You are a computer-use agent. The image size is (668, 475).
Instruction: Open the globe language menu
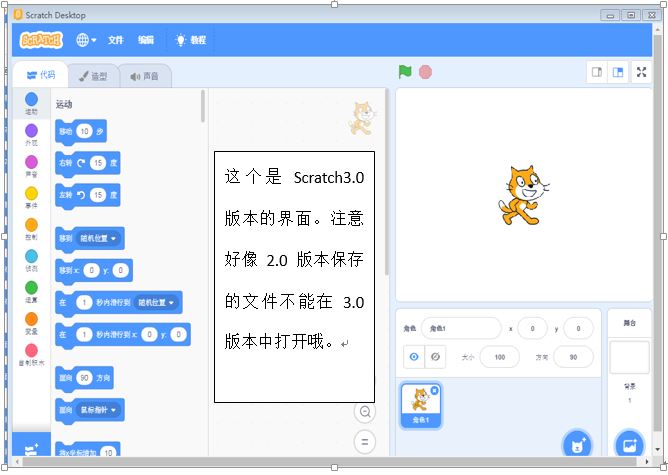86,40
